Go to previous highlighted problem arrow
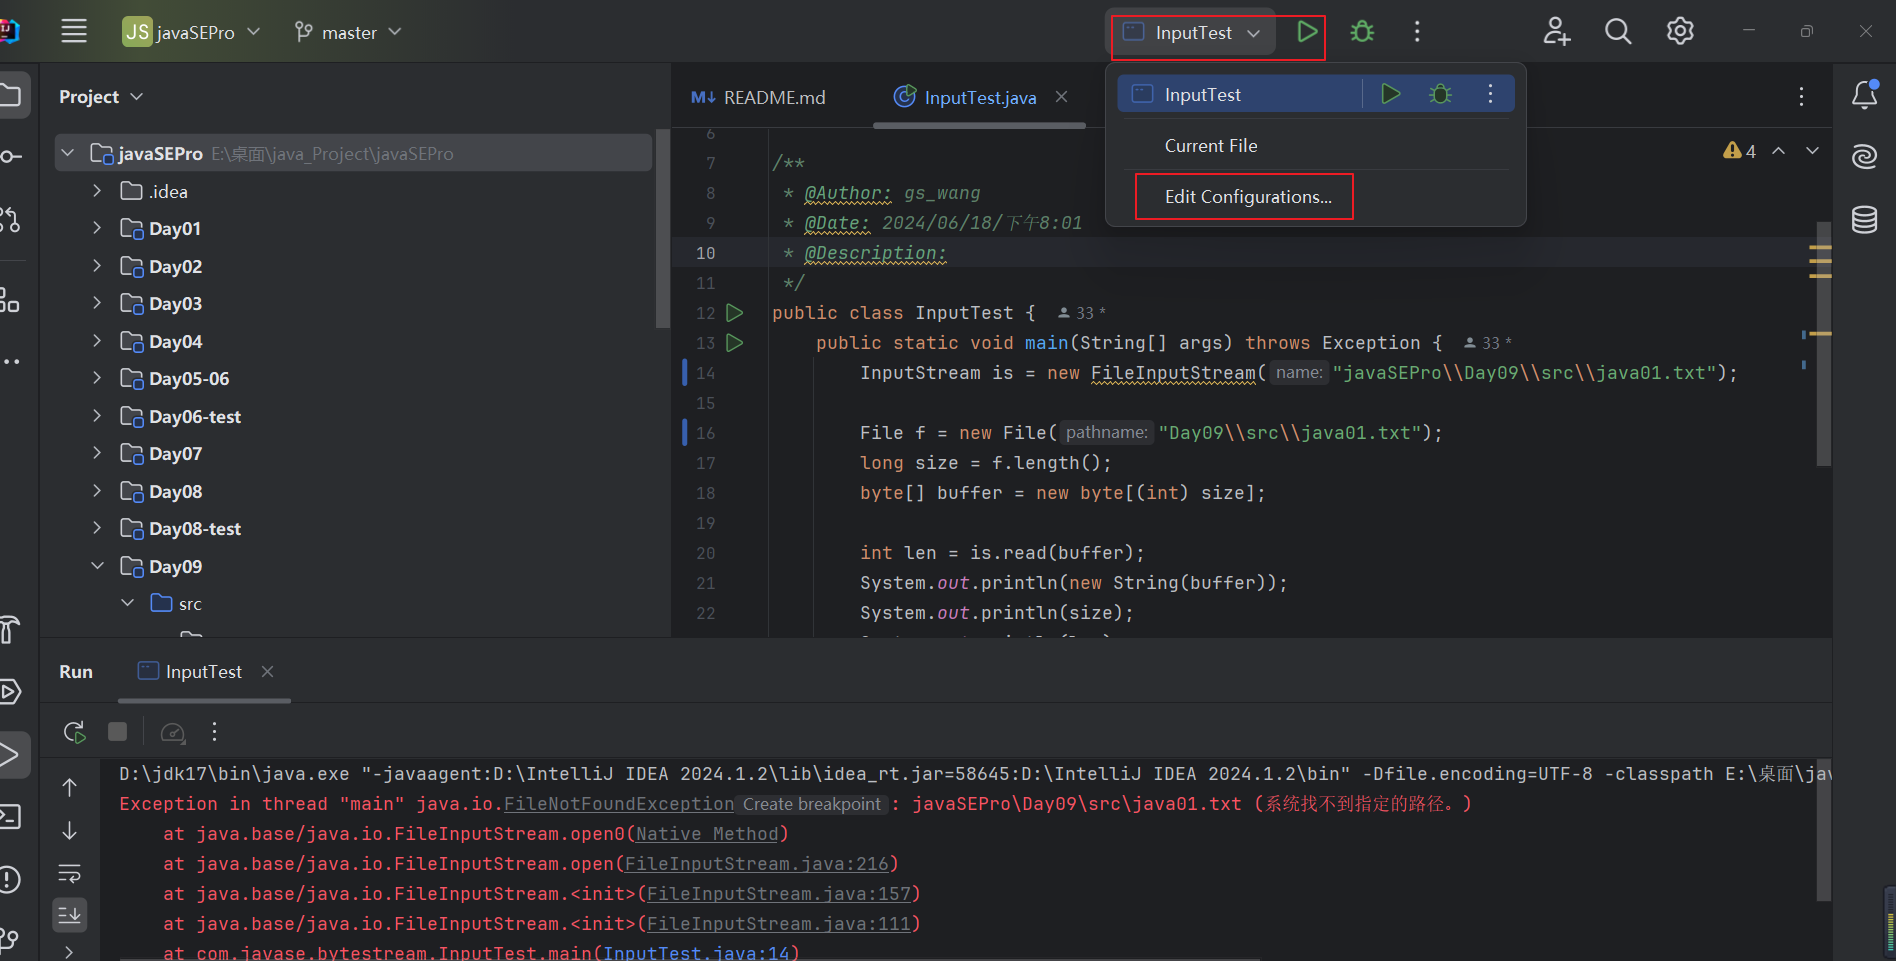The height and width of the screenshot is (961, 1896). click(1778, 151)
